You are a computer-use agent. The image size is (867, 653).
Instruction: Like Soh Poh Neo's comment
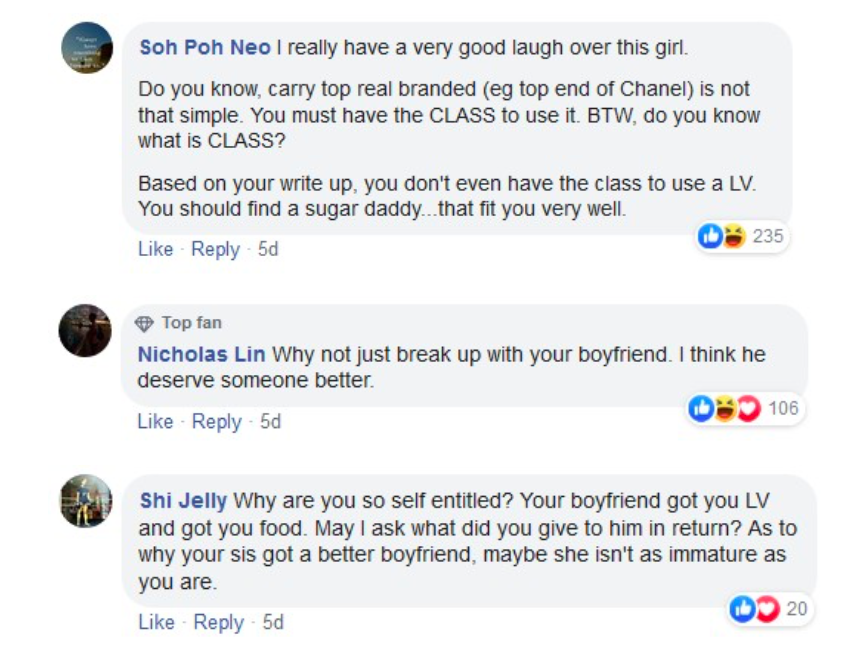pyautogui.click(x=155, y=249)
